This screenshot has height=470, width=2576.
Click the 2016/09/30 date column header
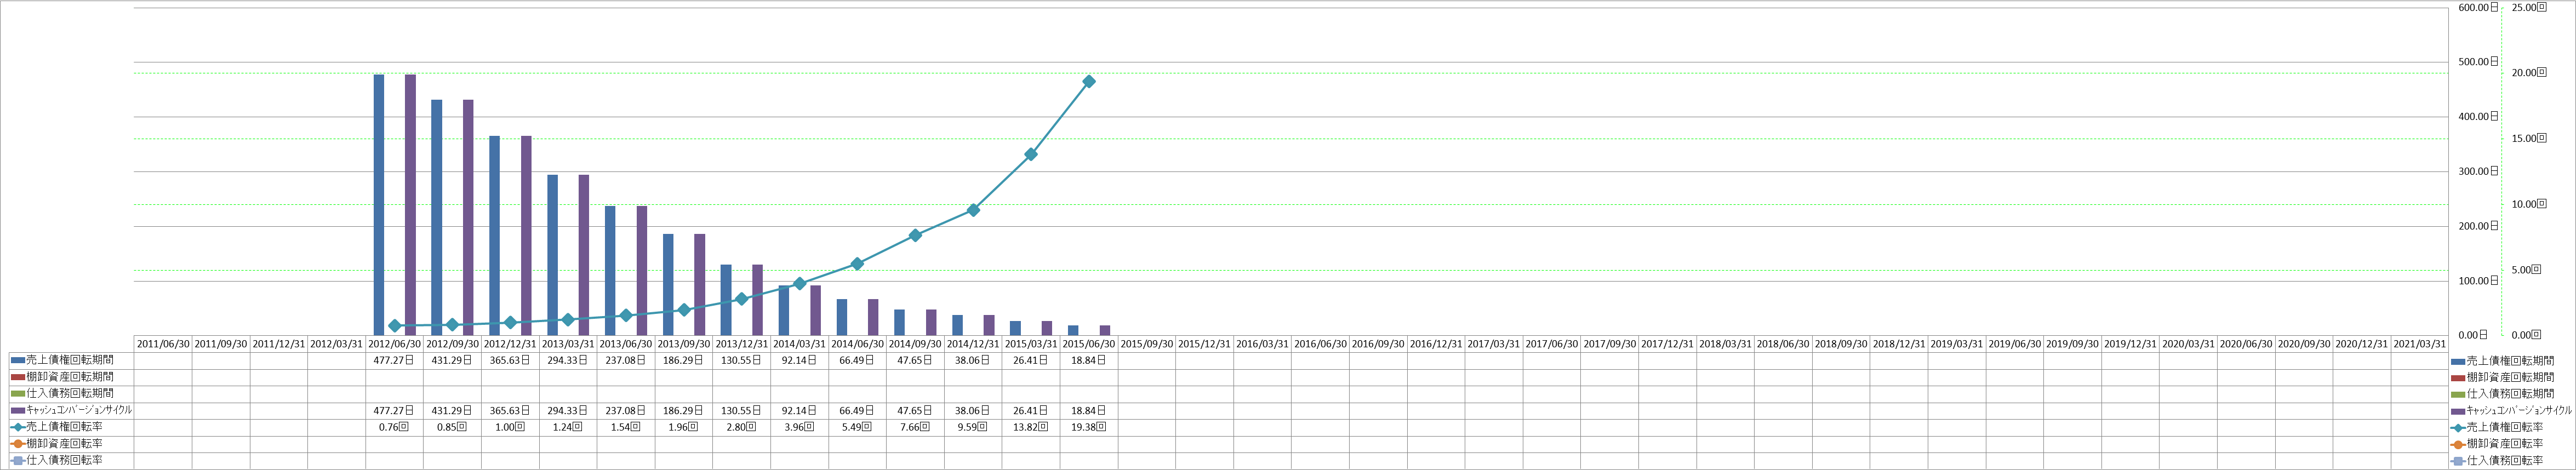tap(1379, 344)
